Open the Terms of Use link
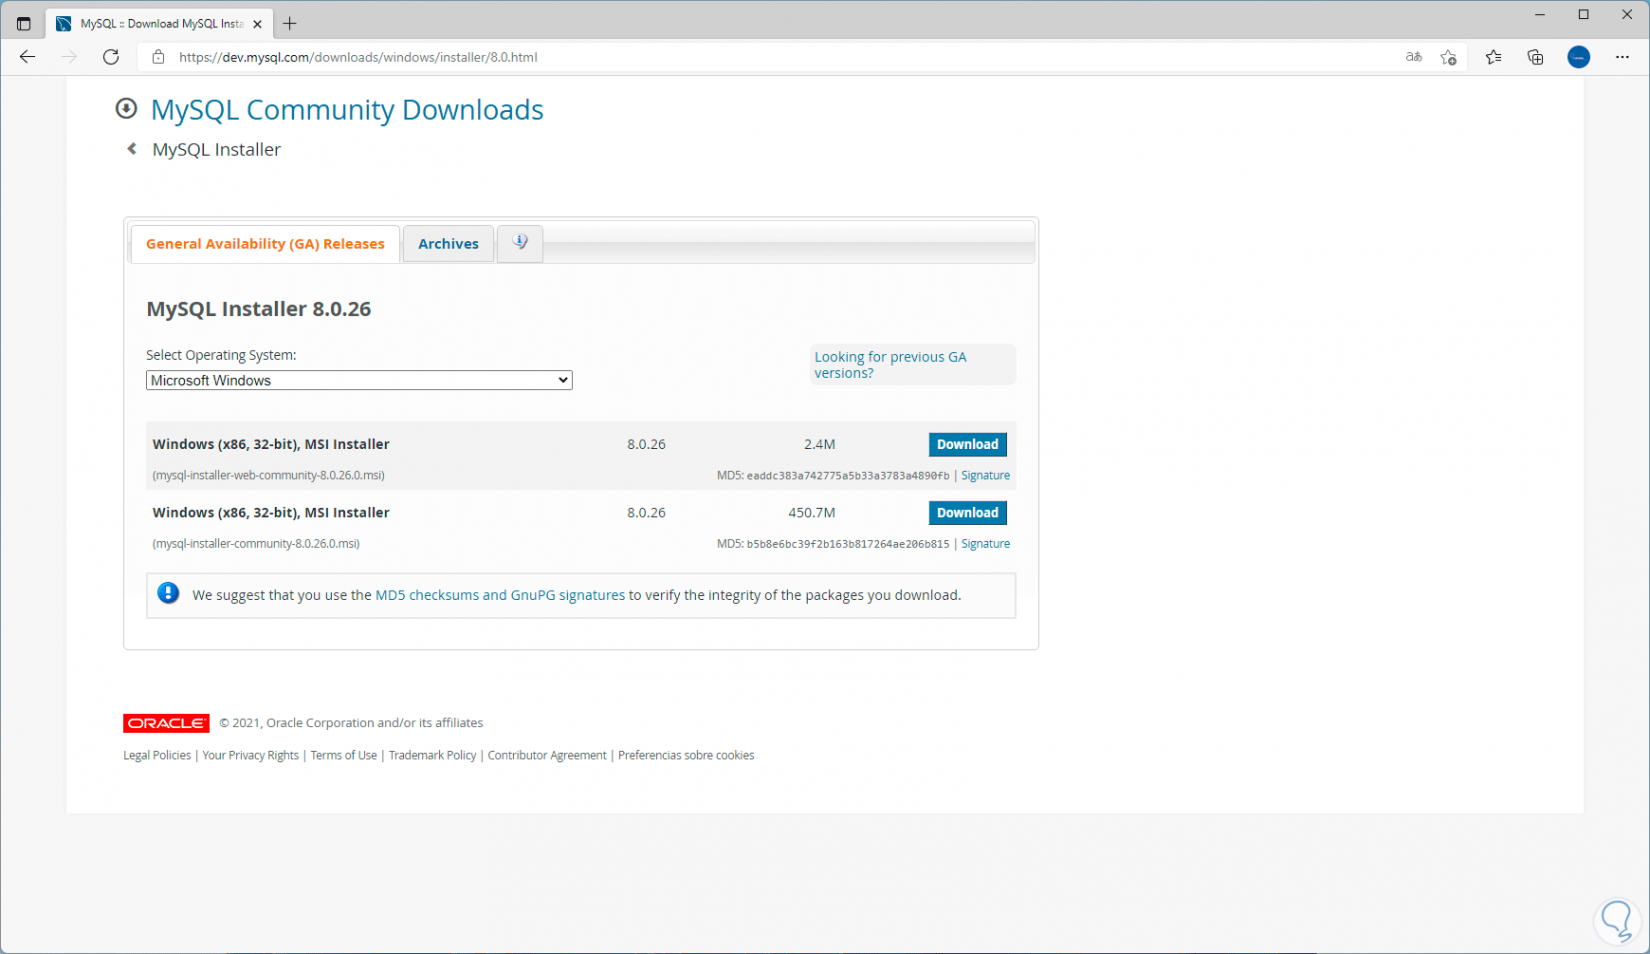This screenshot has width=1650, height=954. coord(343,755)
